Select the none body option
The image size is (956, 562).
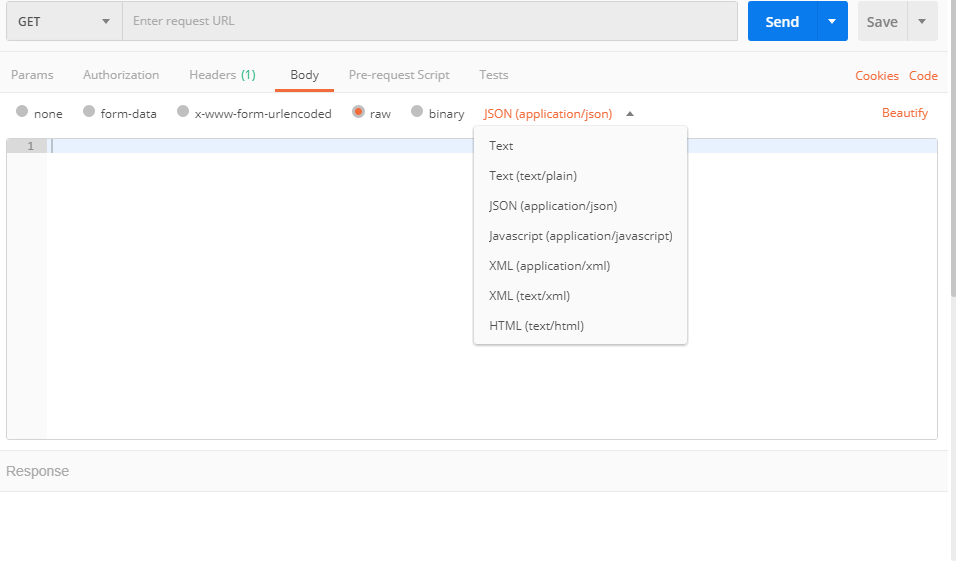pyautogui.click(x=23, y=112)
